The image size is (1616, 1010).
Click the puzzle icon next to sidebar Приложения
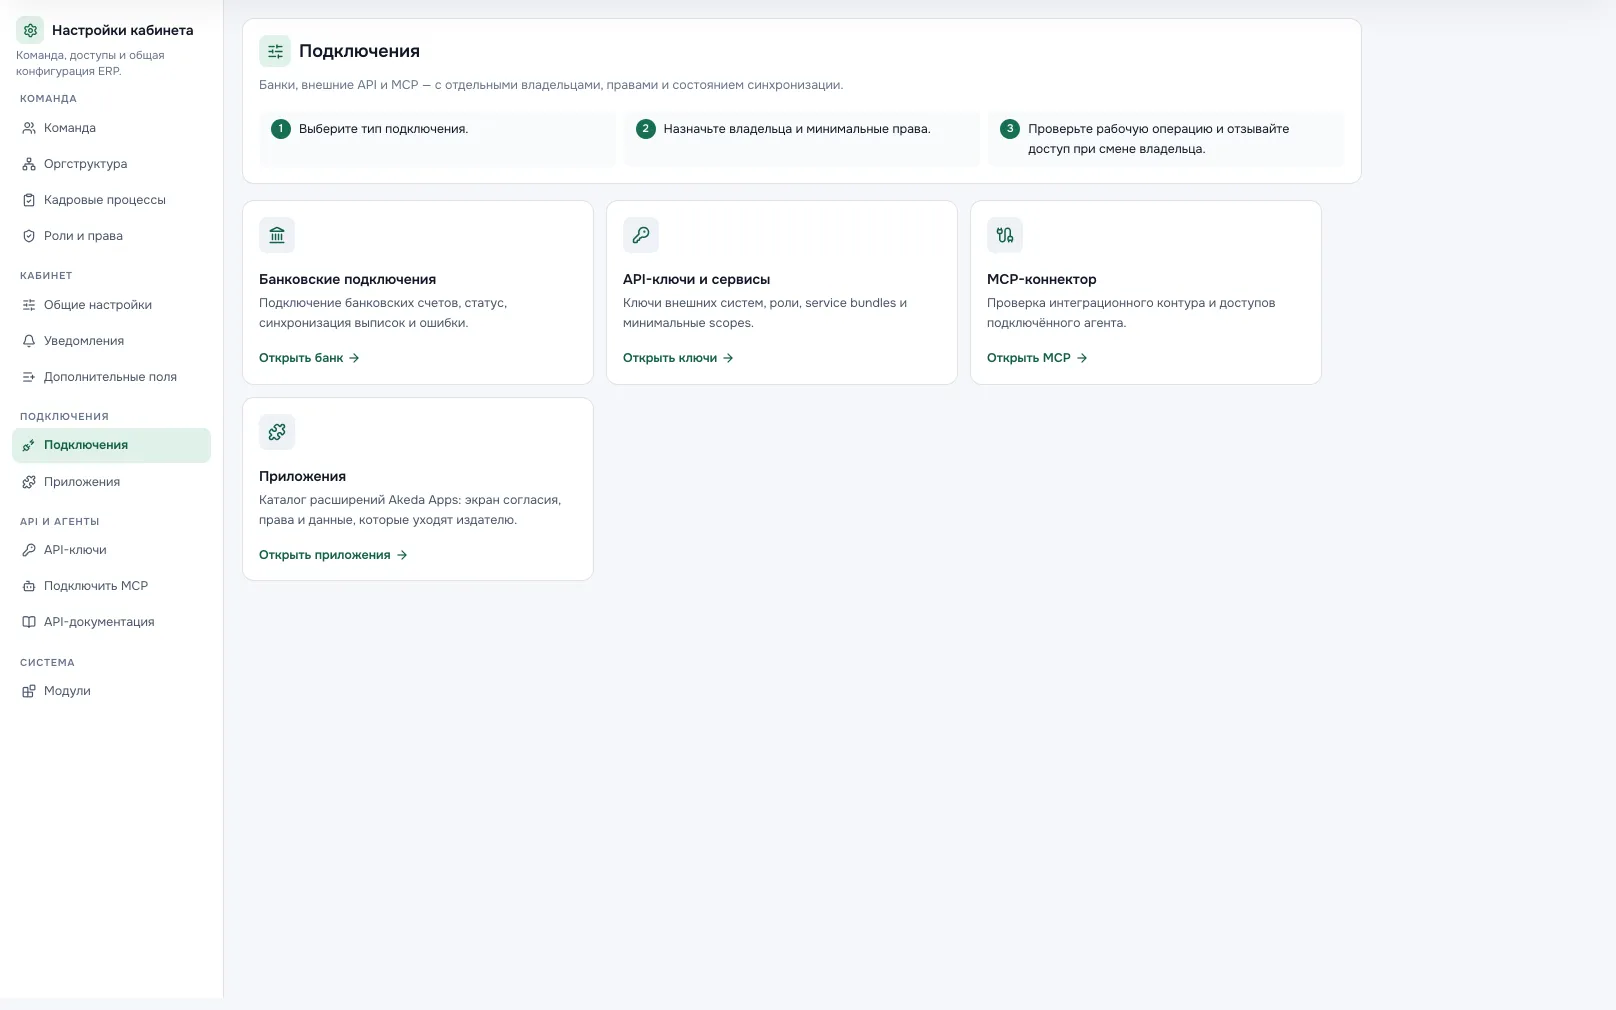(x=29, y=482)
